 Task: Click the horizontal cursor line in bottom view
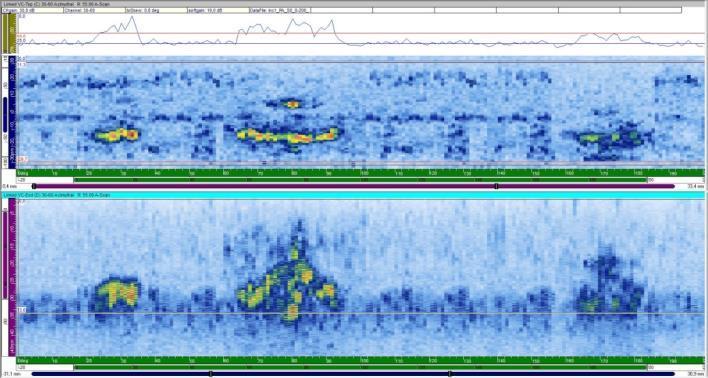360,313
